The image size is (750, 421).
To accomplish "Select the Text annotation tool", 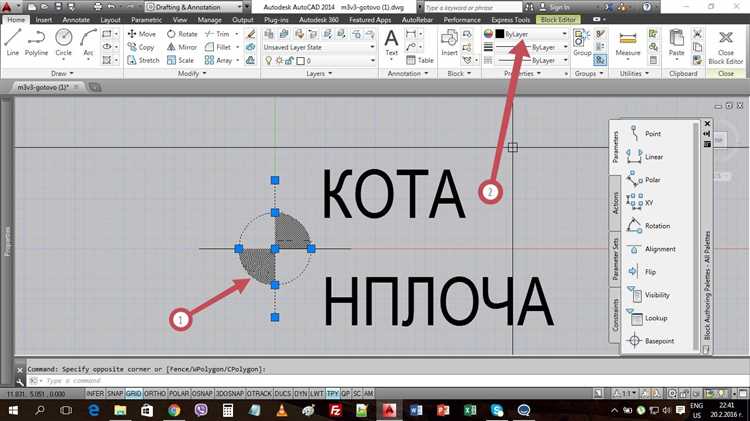I will (391, 43).
